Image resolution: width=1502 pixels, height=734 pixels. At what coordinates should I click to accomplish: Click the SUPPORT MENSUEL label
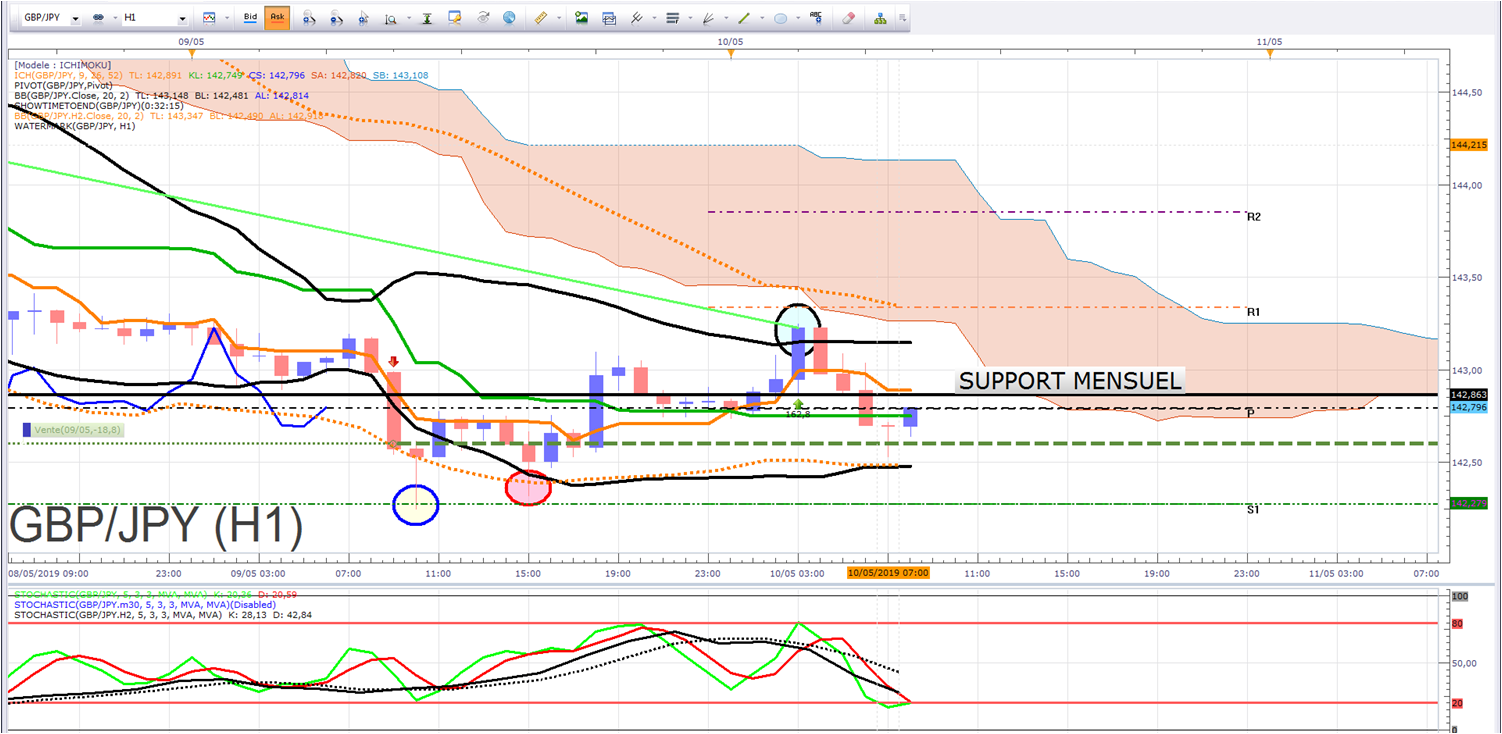[1069, 381]
